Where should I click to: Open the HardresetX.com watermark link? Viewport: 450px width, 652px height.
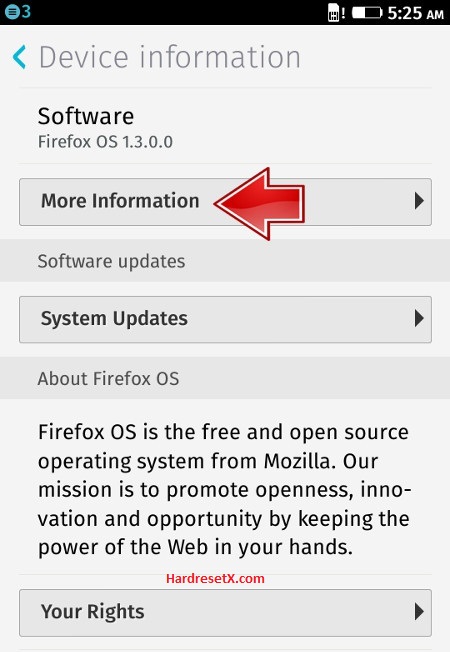pos(215,578)
